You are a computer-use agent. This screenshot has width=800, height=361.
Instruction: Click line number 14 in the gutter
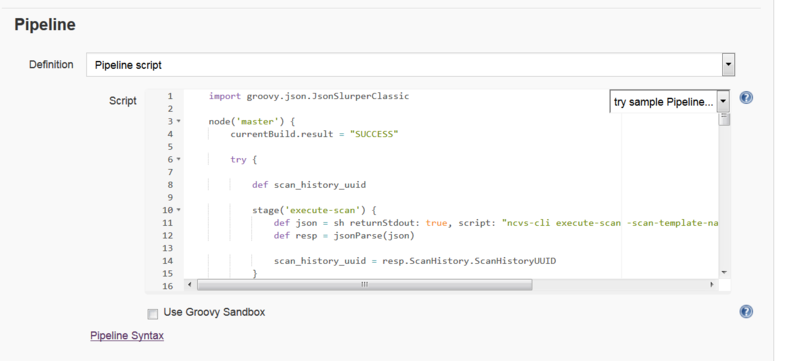point(167,261)
